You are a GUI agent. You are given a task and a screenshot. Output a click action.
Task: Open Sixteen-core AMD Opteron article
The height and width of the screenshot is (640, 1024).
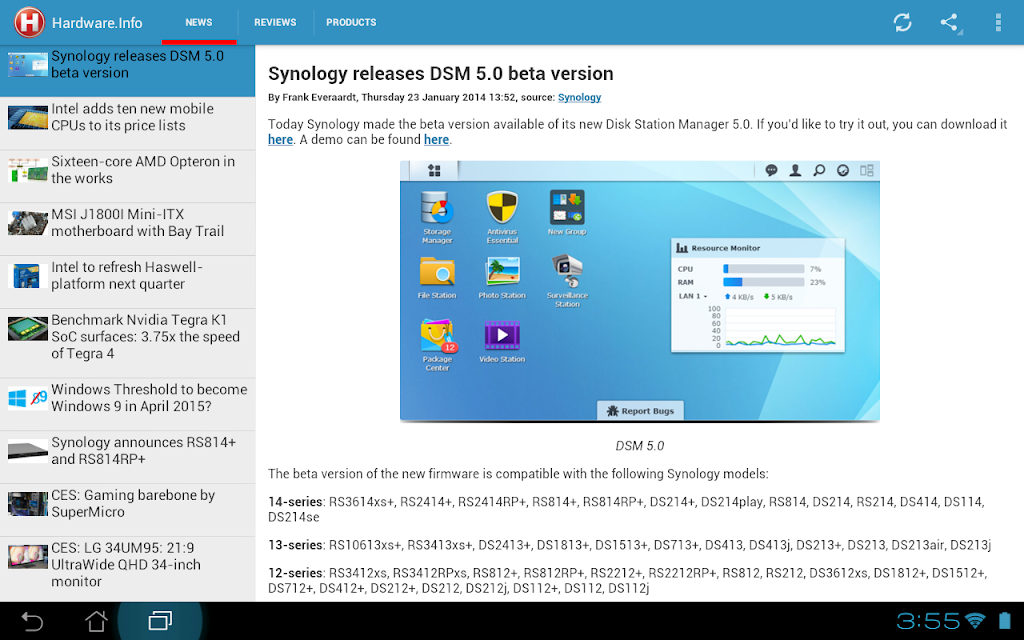pos(127,176)
